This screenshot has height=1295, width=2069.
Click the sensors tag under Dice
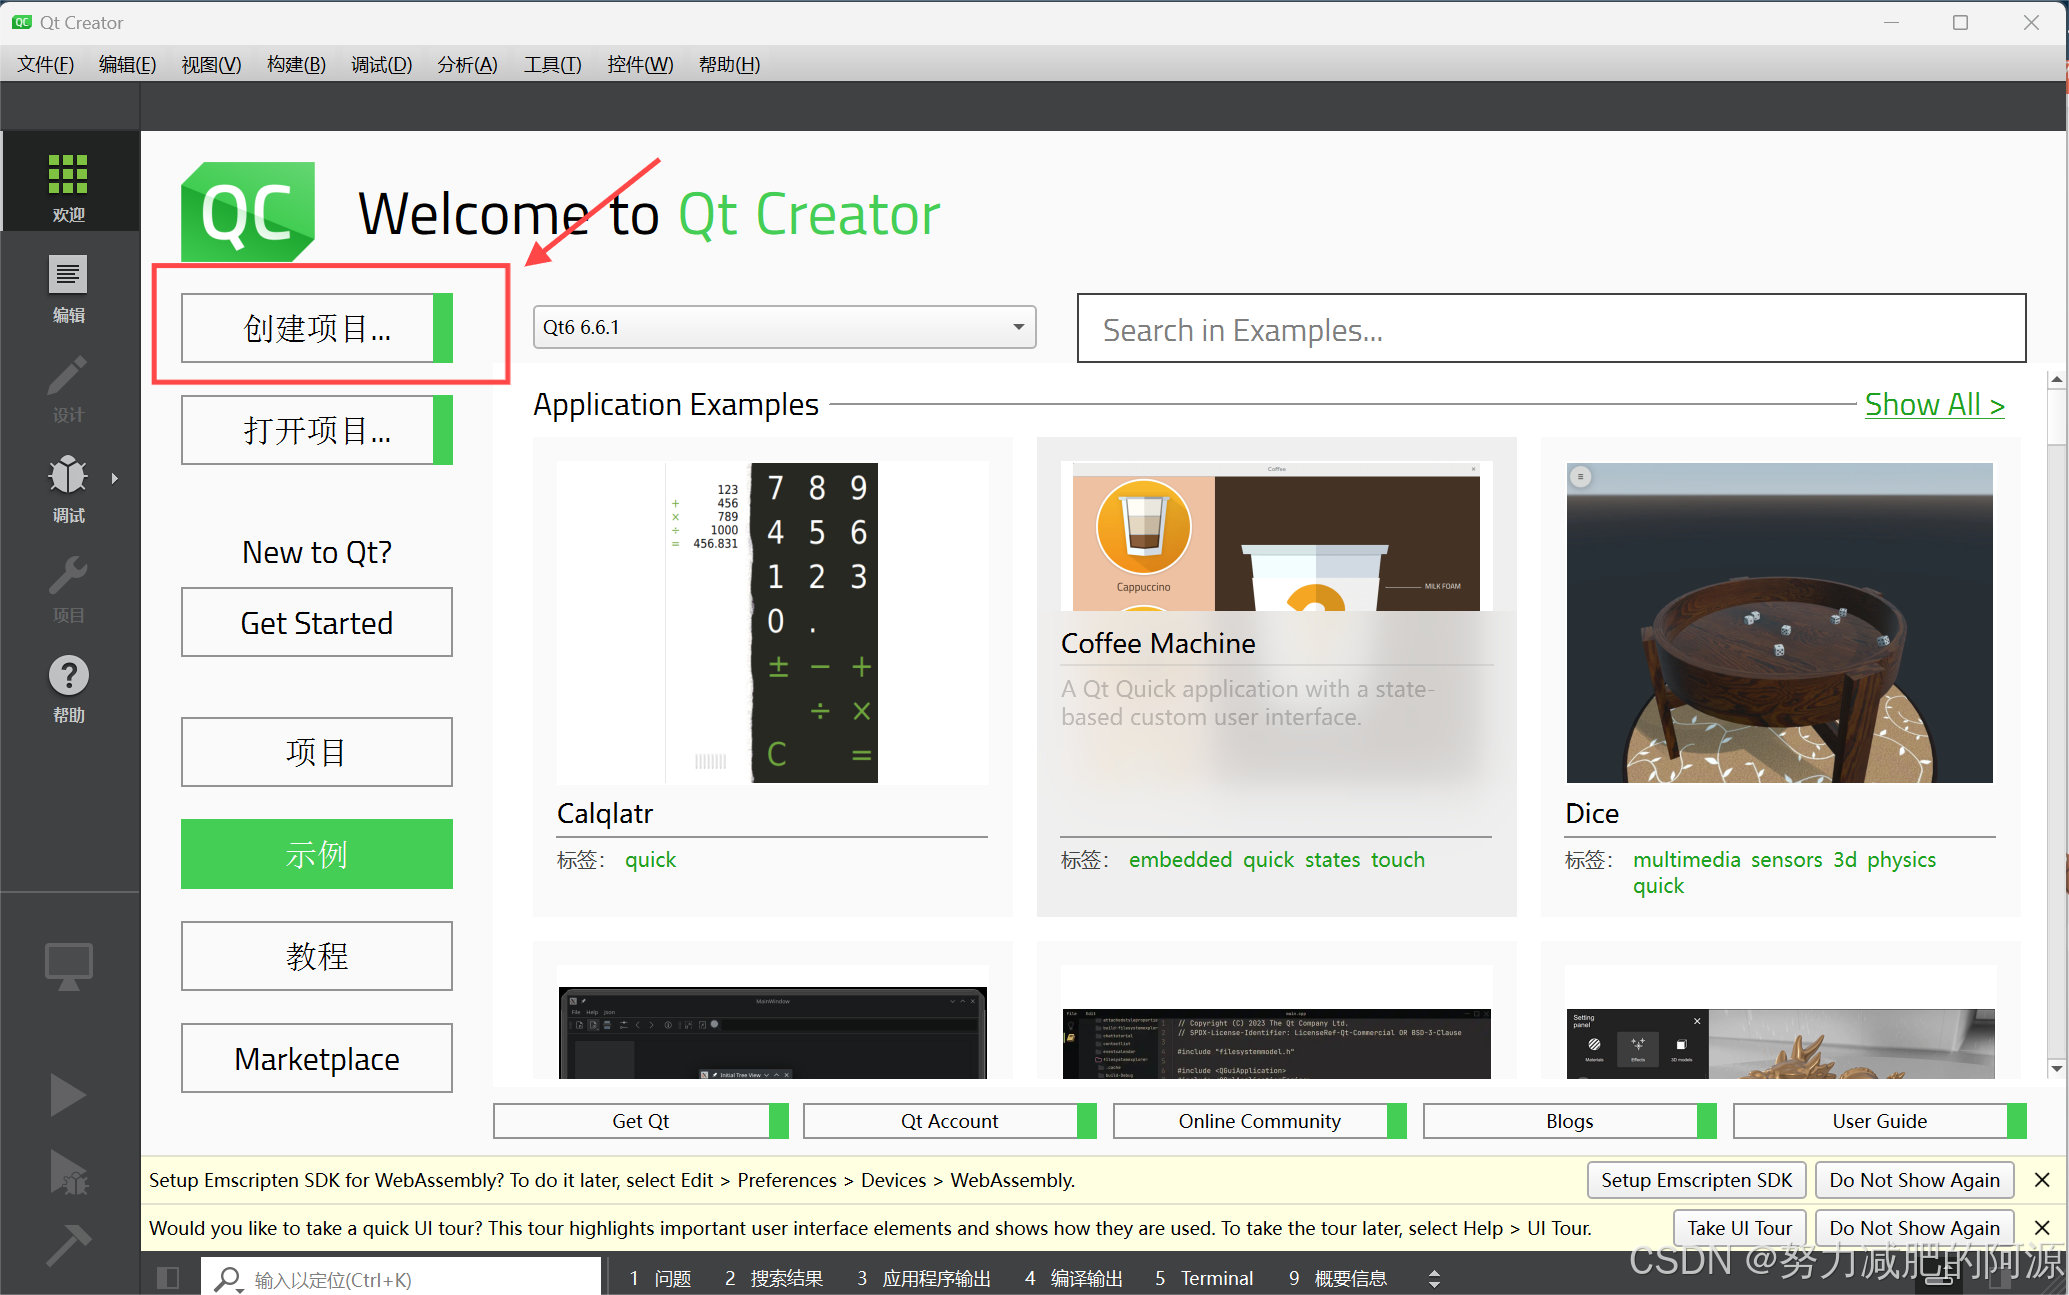point(1786,860)
